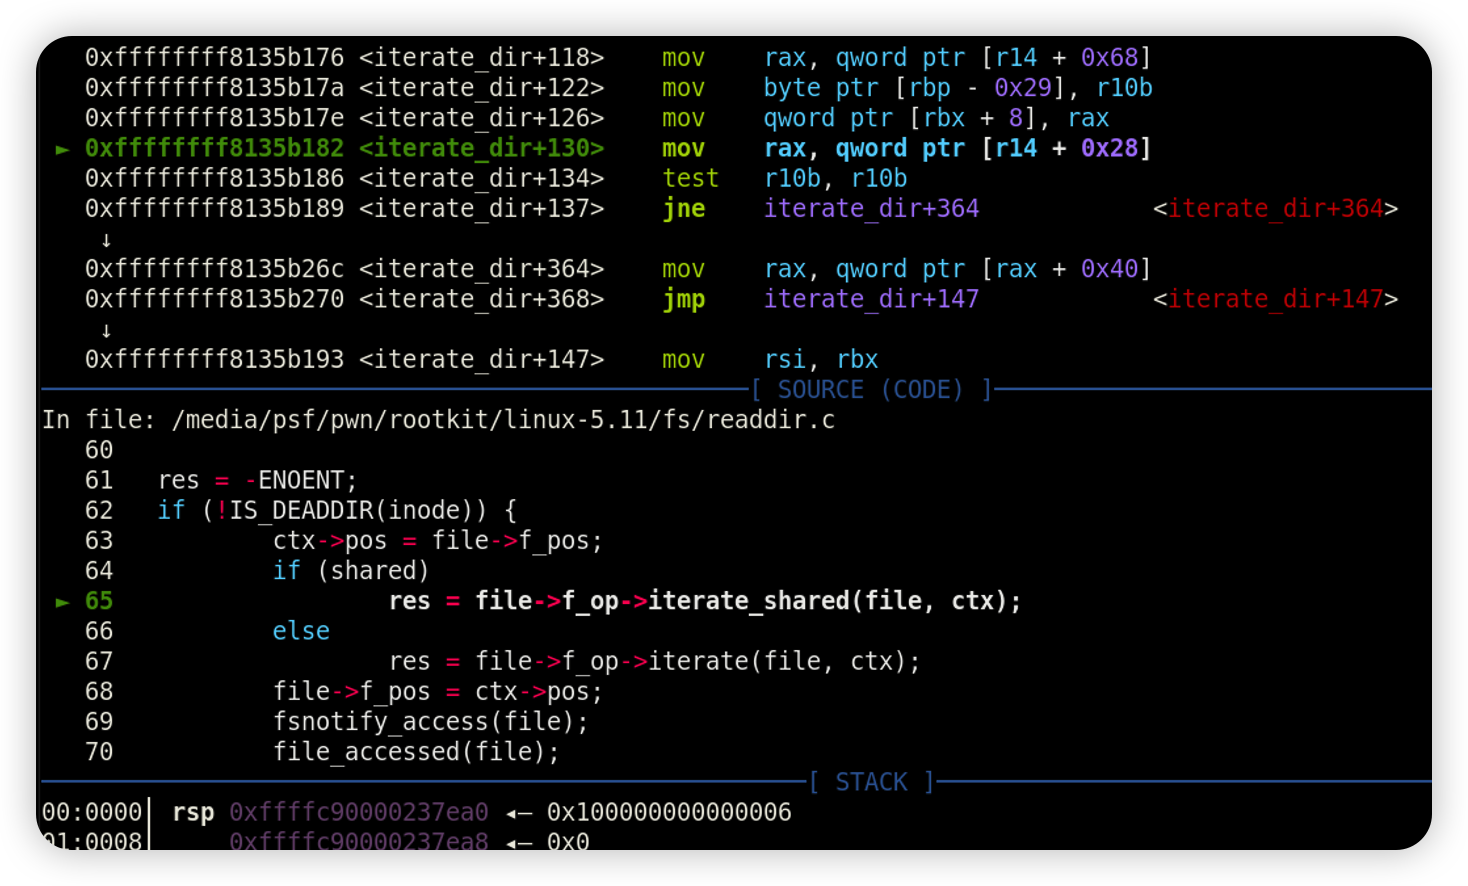Select 'ctx->pos = file->f_pos;' on line 63
Viewport: 1468px width, 886px height.
pos(438,540)
